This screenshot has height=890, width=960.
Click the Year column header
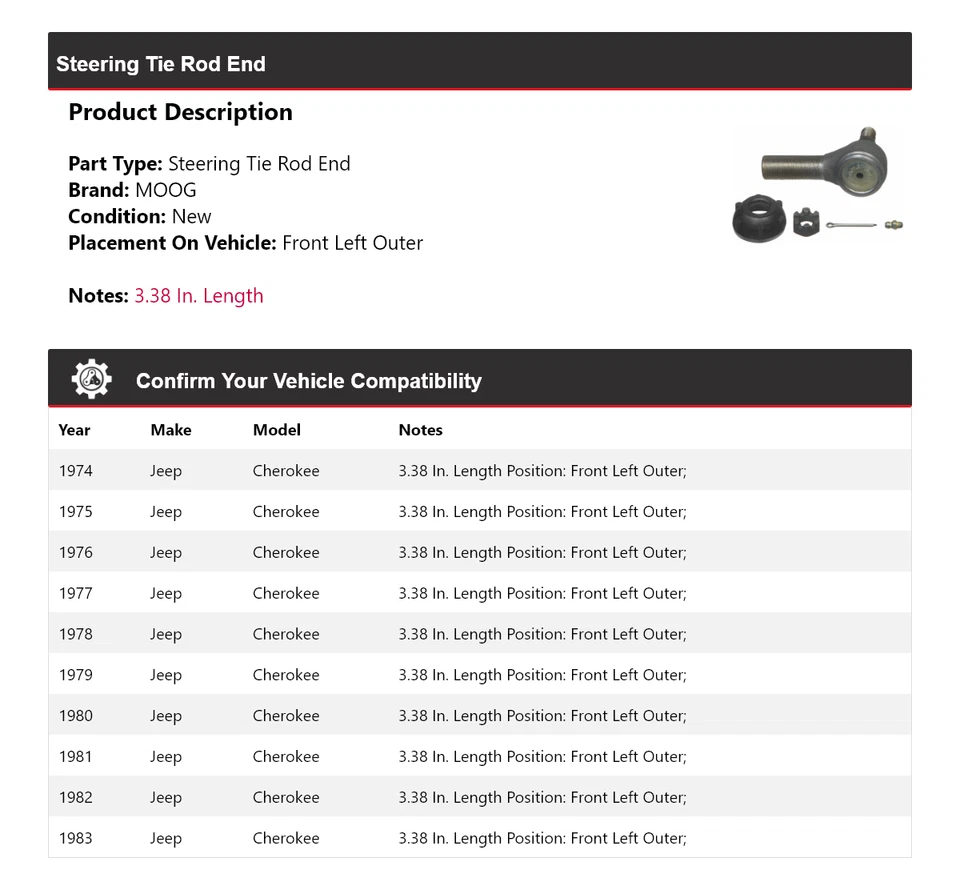(x=74, y=430)
